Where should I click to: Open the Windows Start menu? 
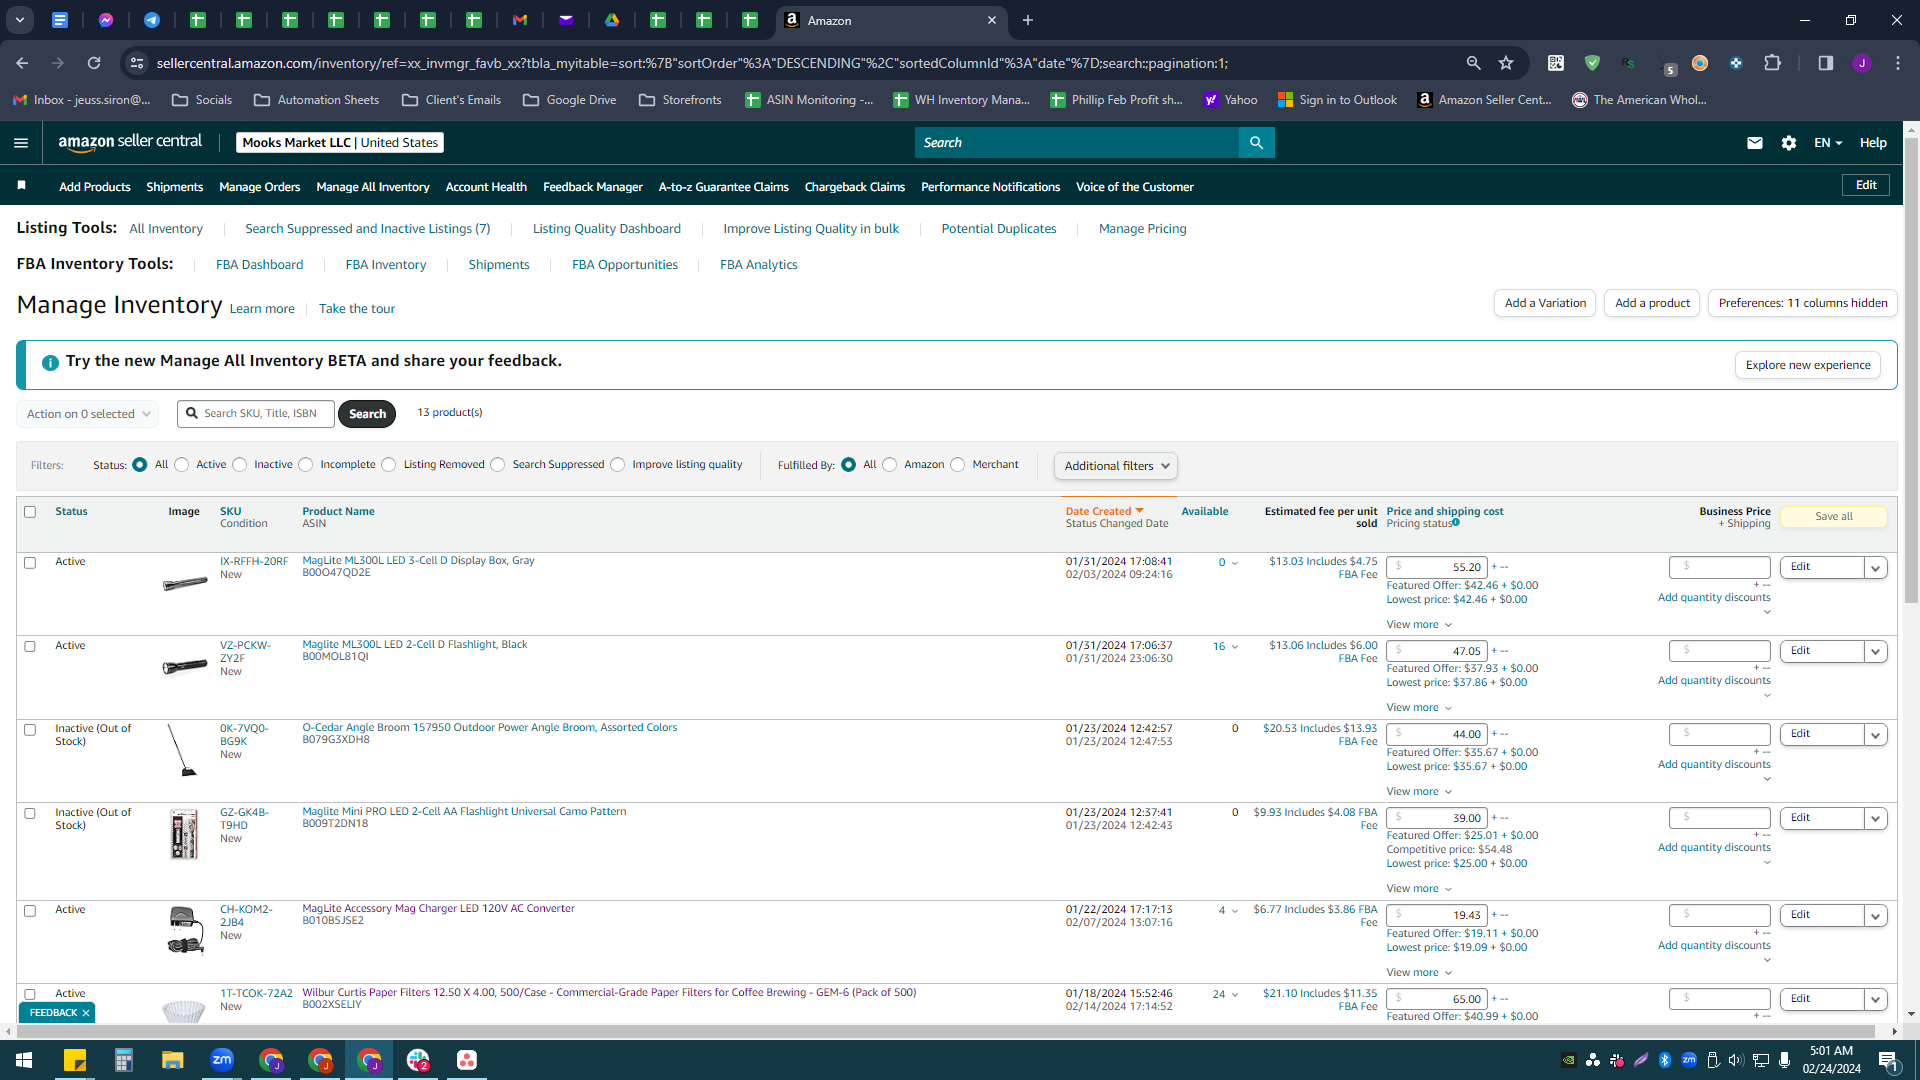pyautogui.click(x=24, y=1060)
